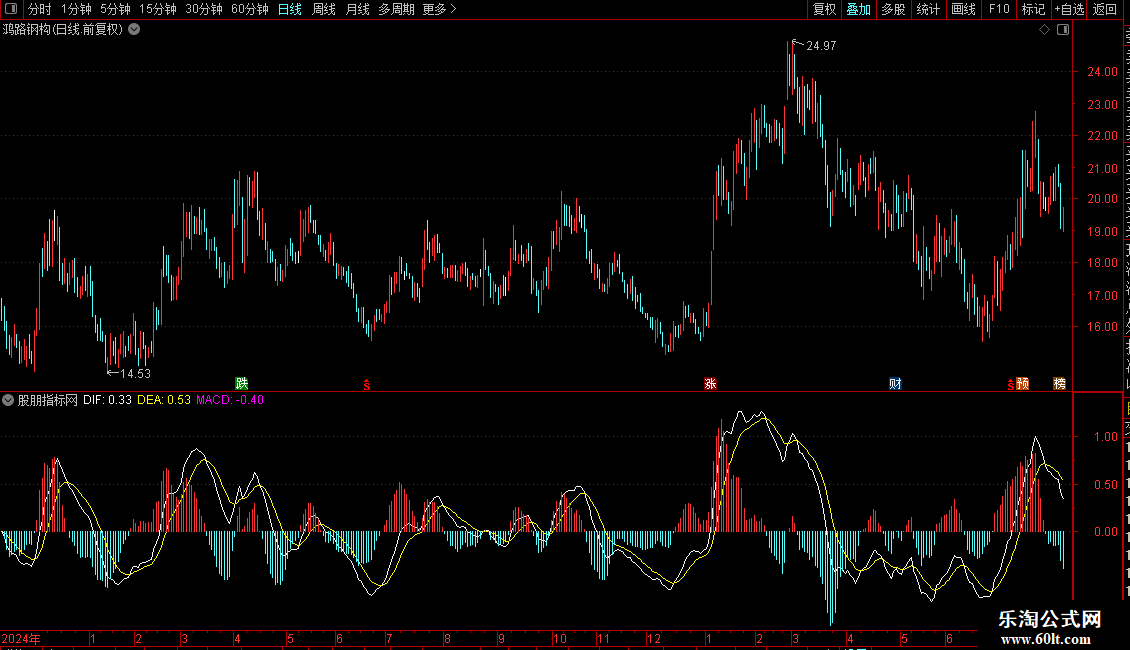Toggle the left sidebar panel icon
This screenshot has height=650, width=1130.
[x=12, y=9]
